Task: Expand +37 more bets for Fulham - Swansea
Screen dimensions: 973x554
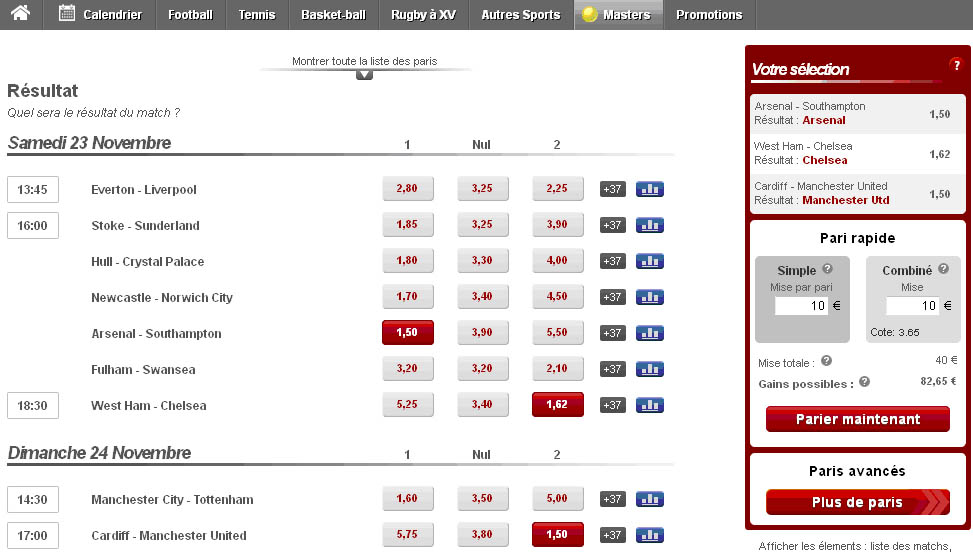Action: [612, 369]
